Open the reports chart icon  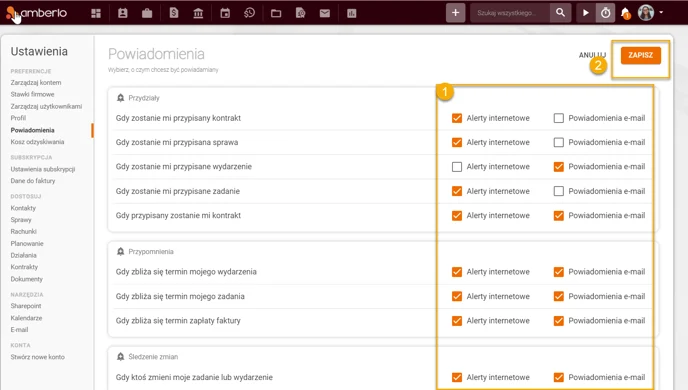[351, 13]
